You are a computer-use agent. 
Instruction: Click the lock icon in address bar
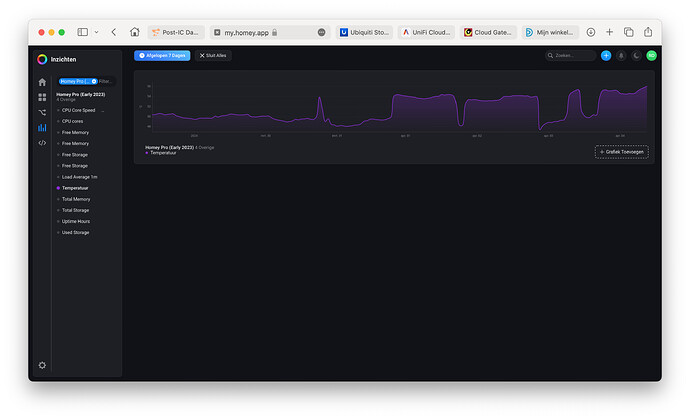[x=275, y=32]
